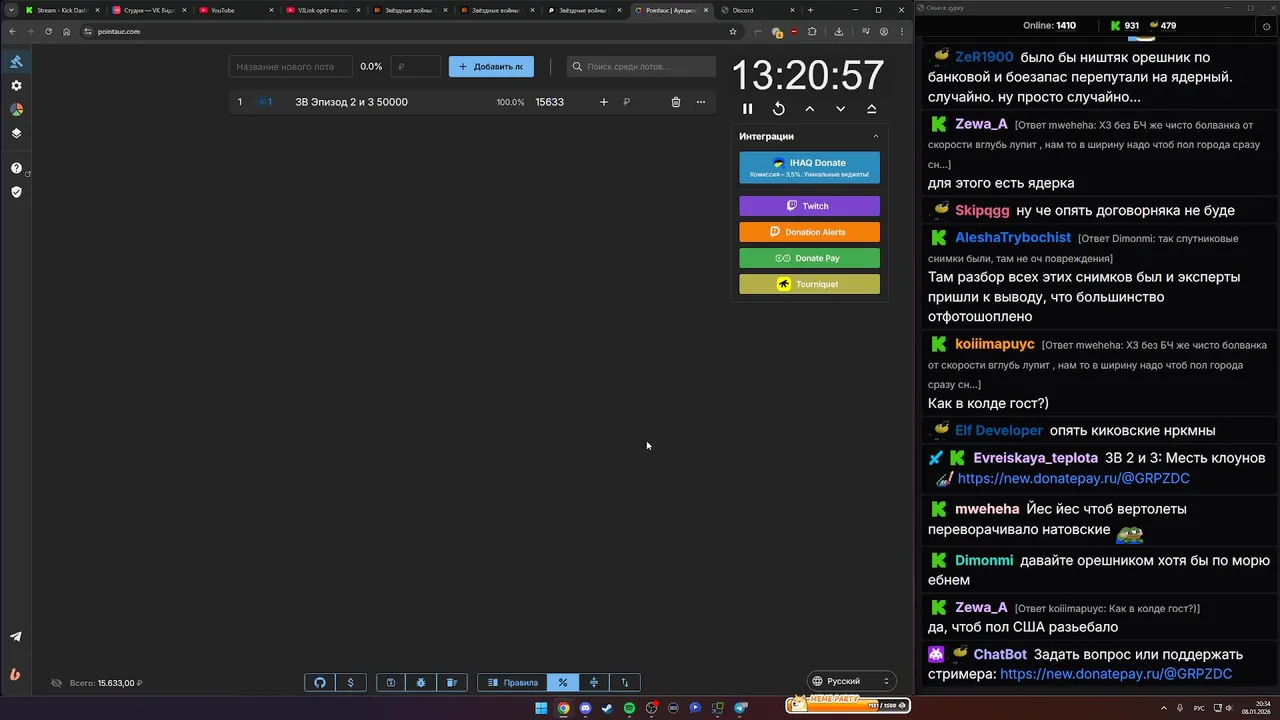Open more options for ЗВ Эпизод lot
The height and width of the screenshot is (720, 1280).
pyautogui.click(x=701, y=102)
